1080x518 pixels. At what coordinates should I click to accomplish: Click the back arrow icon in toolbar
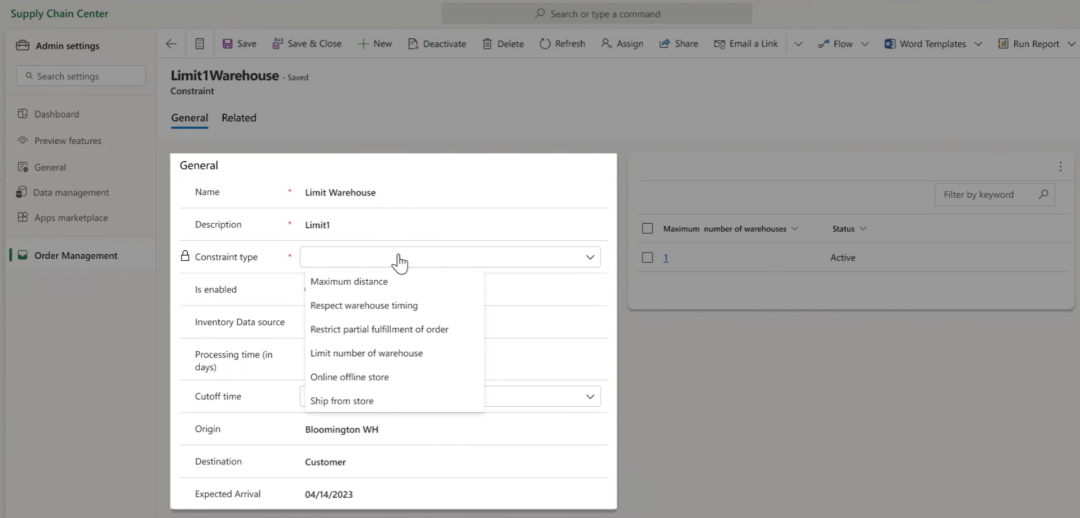coord(171,44)
